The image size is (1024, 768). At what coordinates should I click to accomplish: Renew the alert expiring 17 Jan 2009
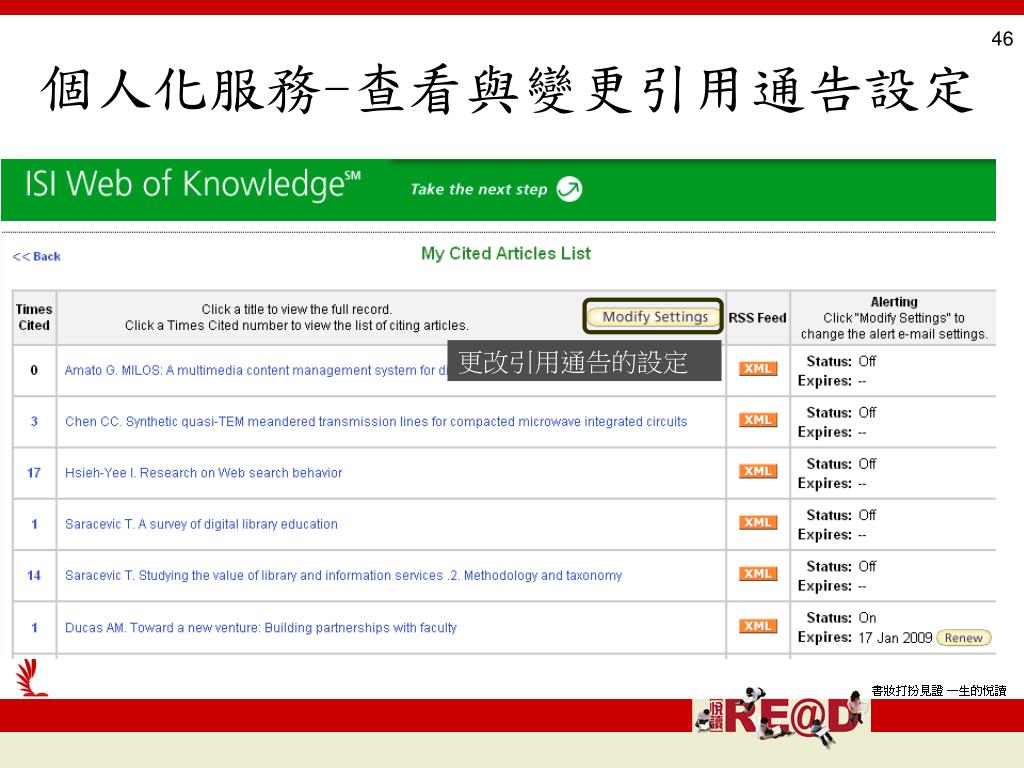tap(963, 638)
